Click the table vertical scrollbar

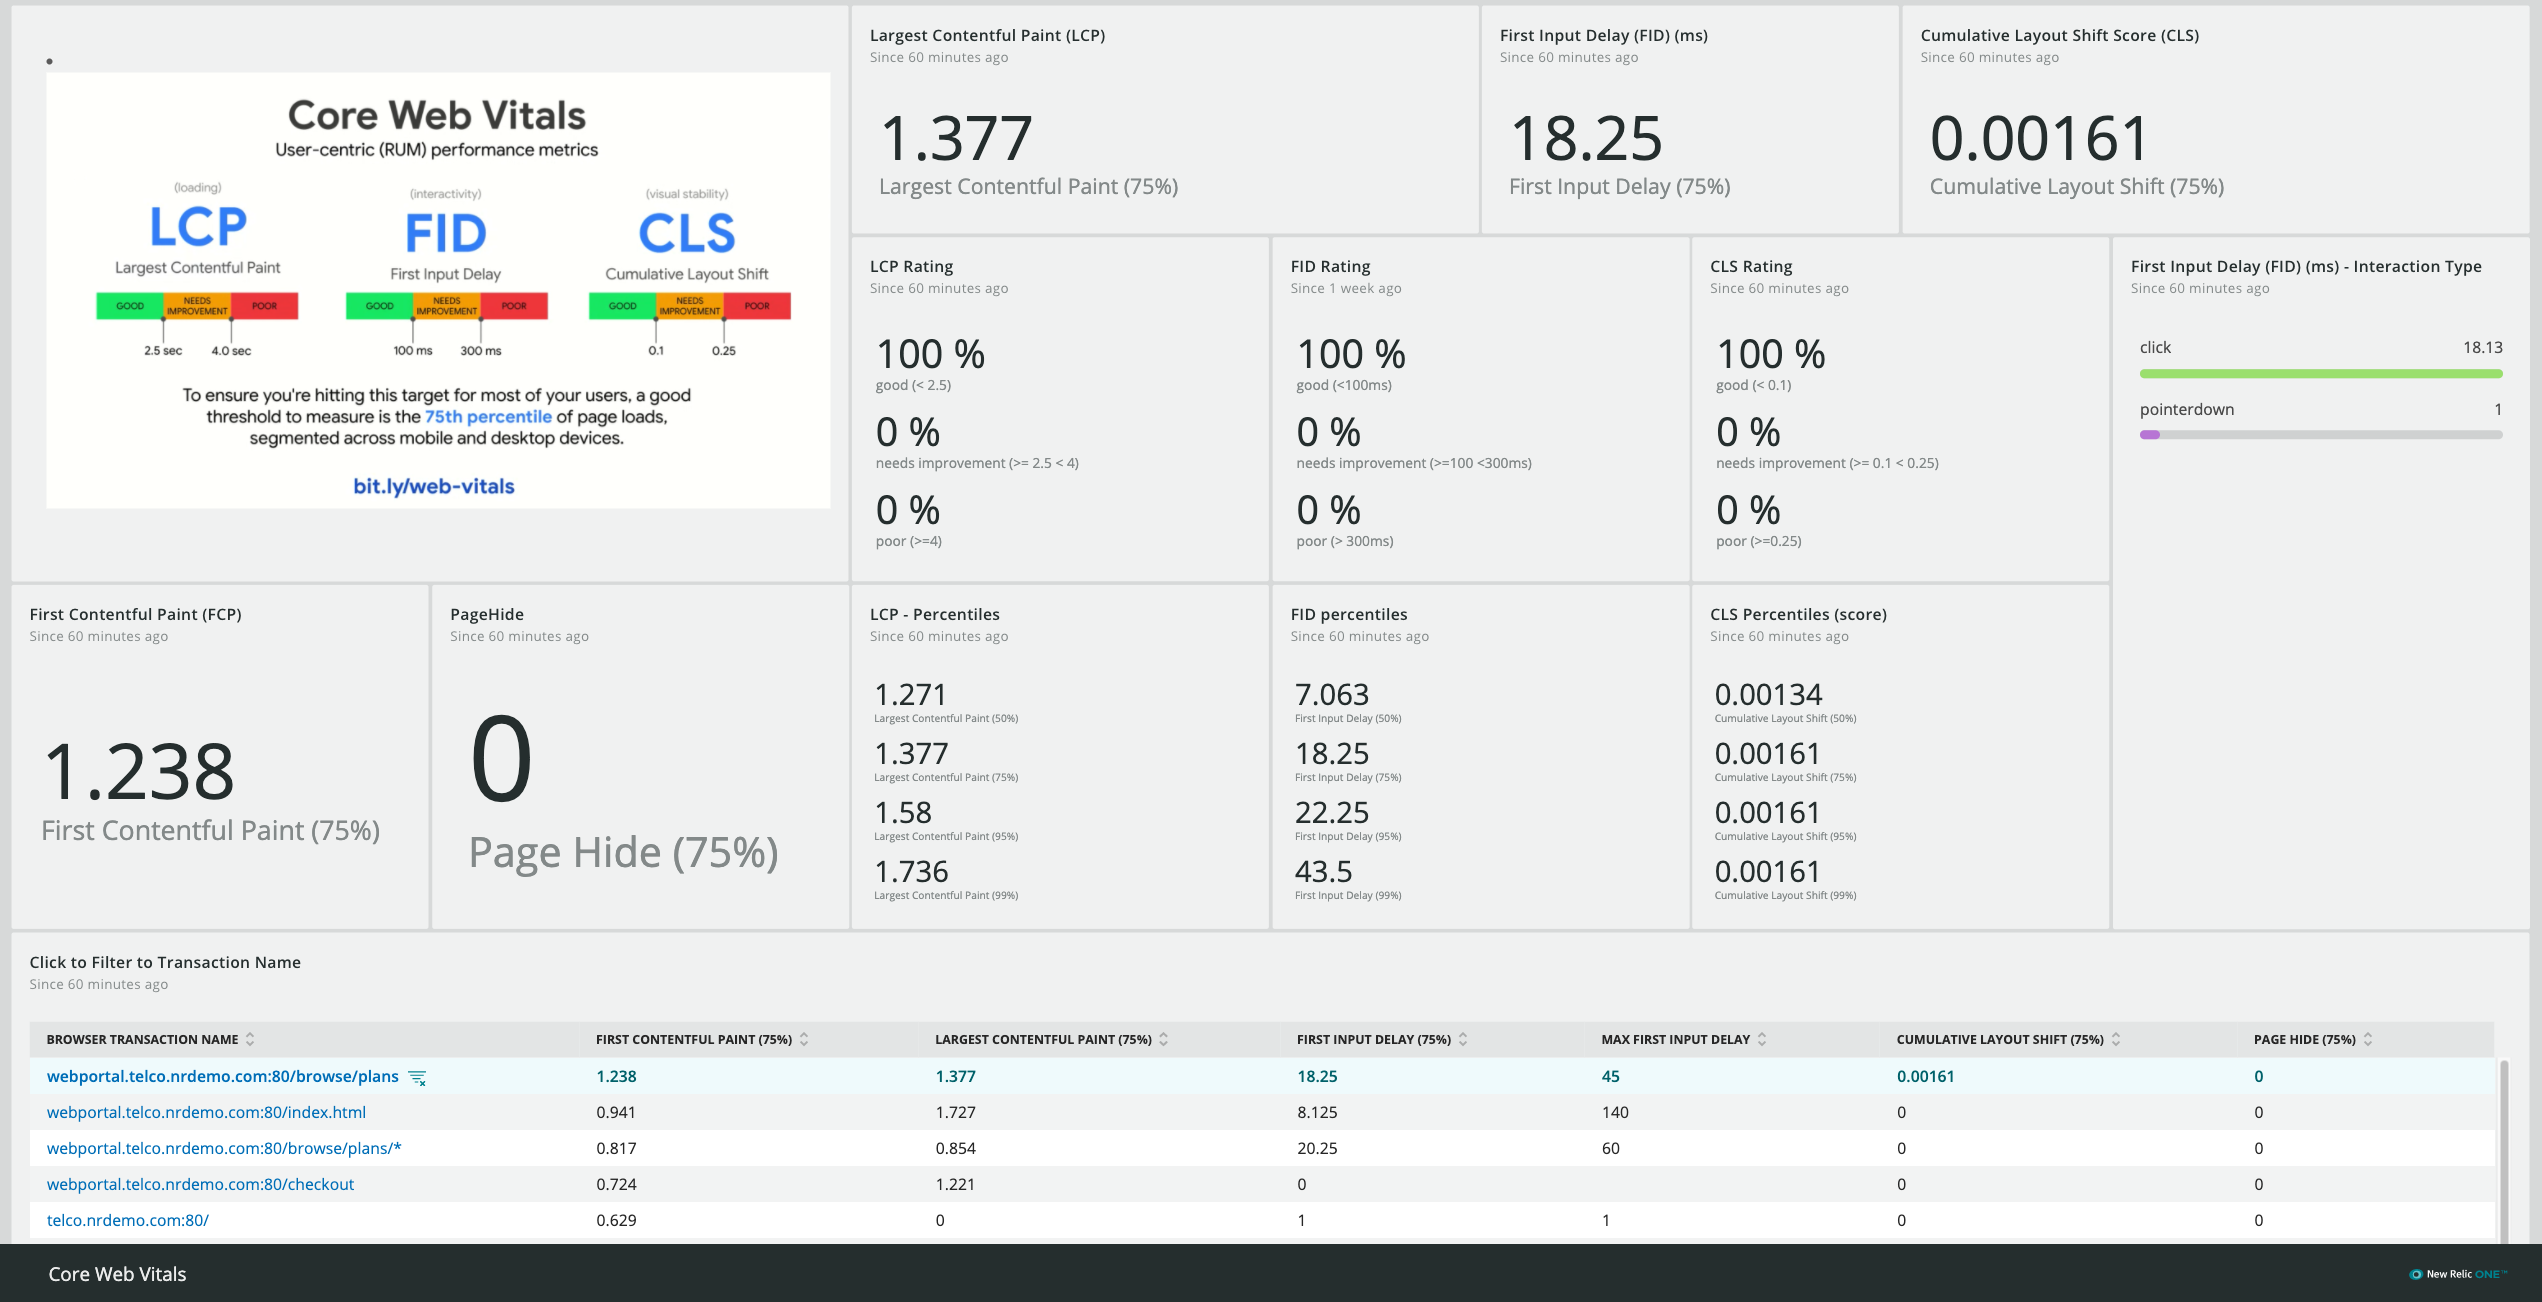2504,1150
